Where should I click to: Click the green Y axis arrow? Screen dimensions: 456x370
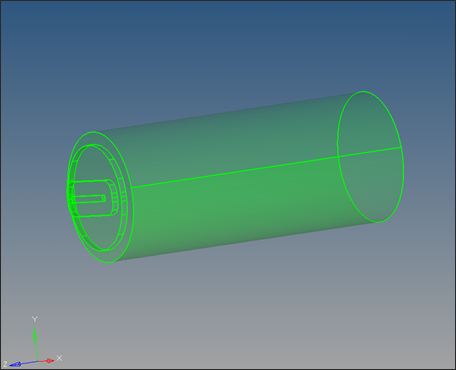coord(35,343)
